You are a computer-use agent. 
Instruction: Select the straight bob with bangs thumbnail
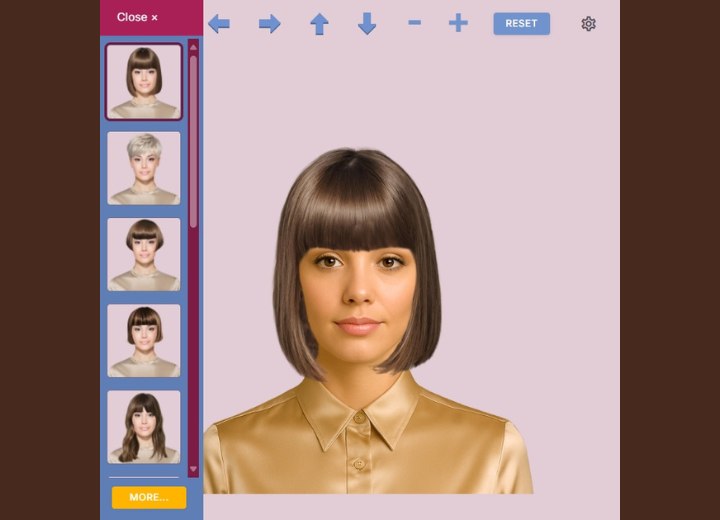coord(144,82)
